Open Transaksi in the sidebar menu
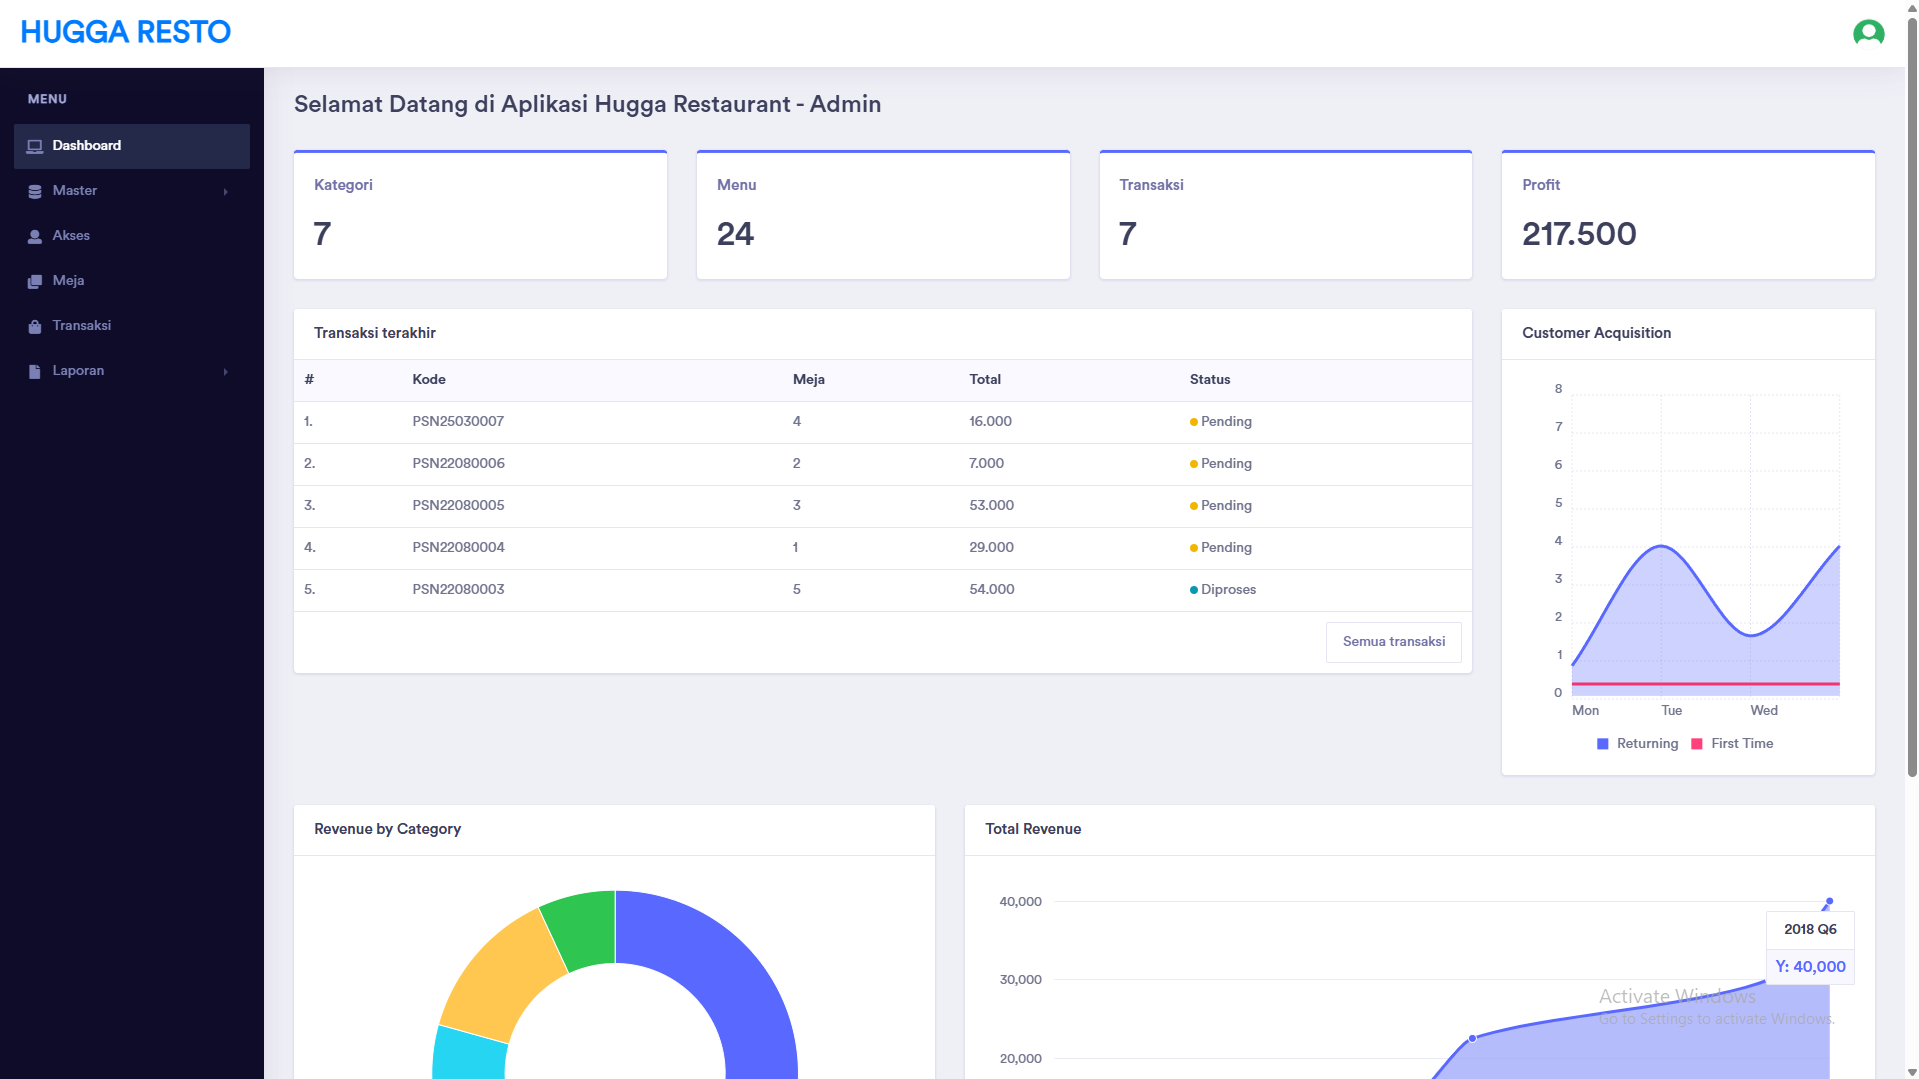 (132, 326)
